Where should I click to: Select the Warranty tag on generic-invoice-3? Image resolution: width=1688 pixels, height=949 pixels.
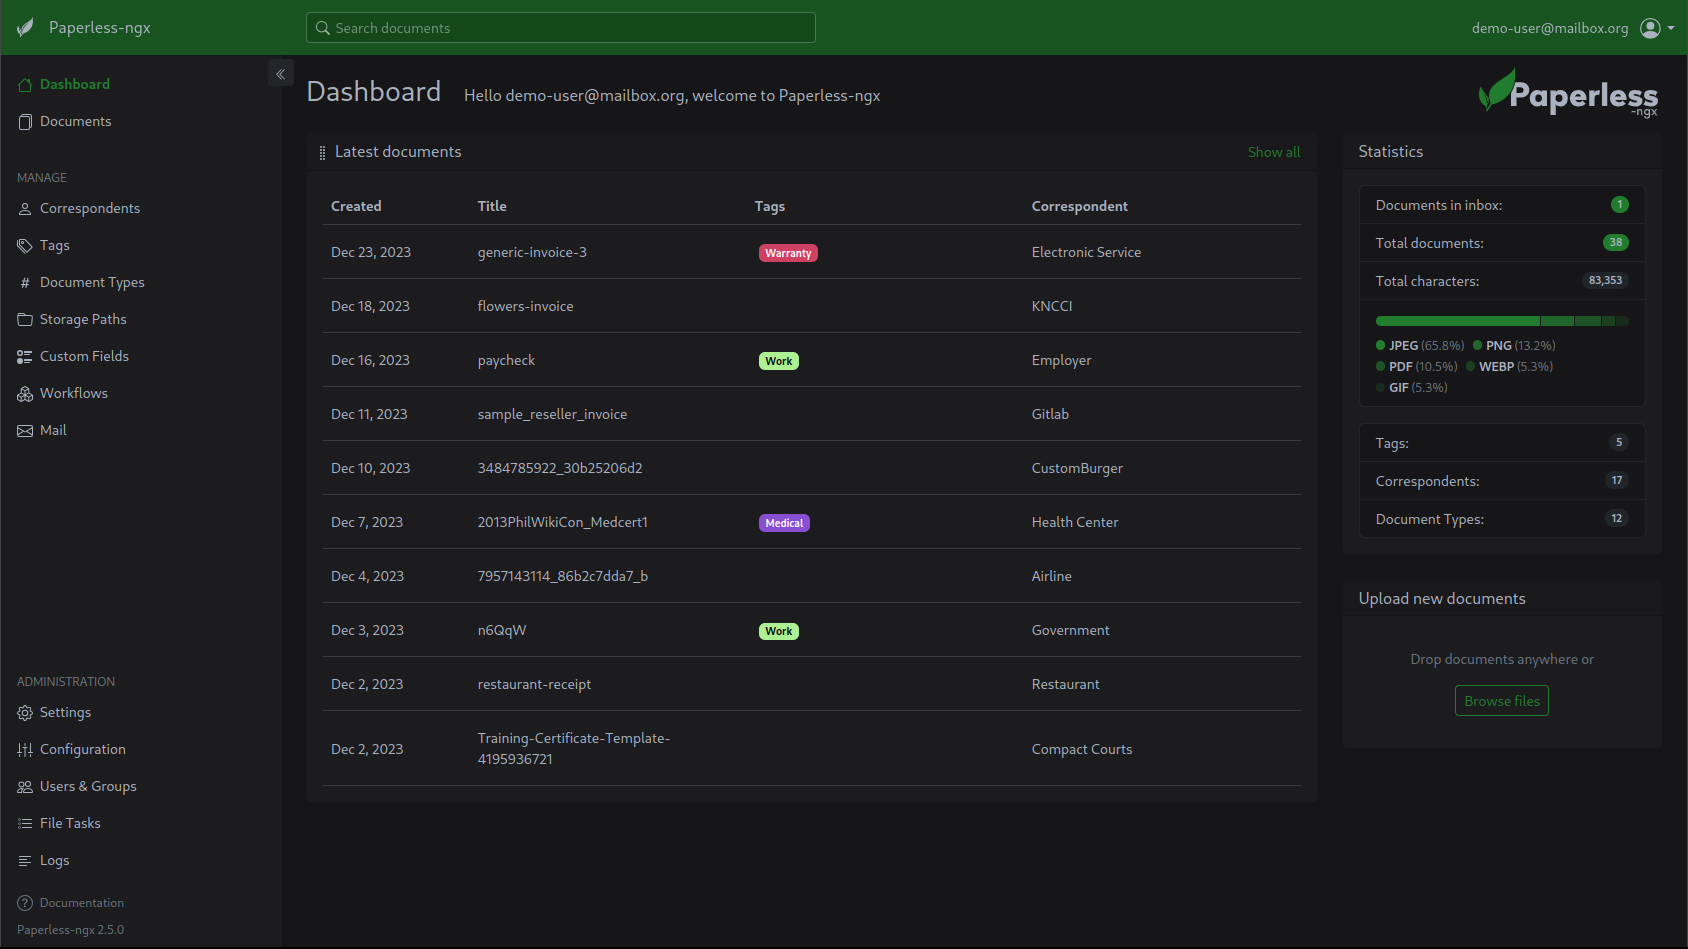point(788,253)
